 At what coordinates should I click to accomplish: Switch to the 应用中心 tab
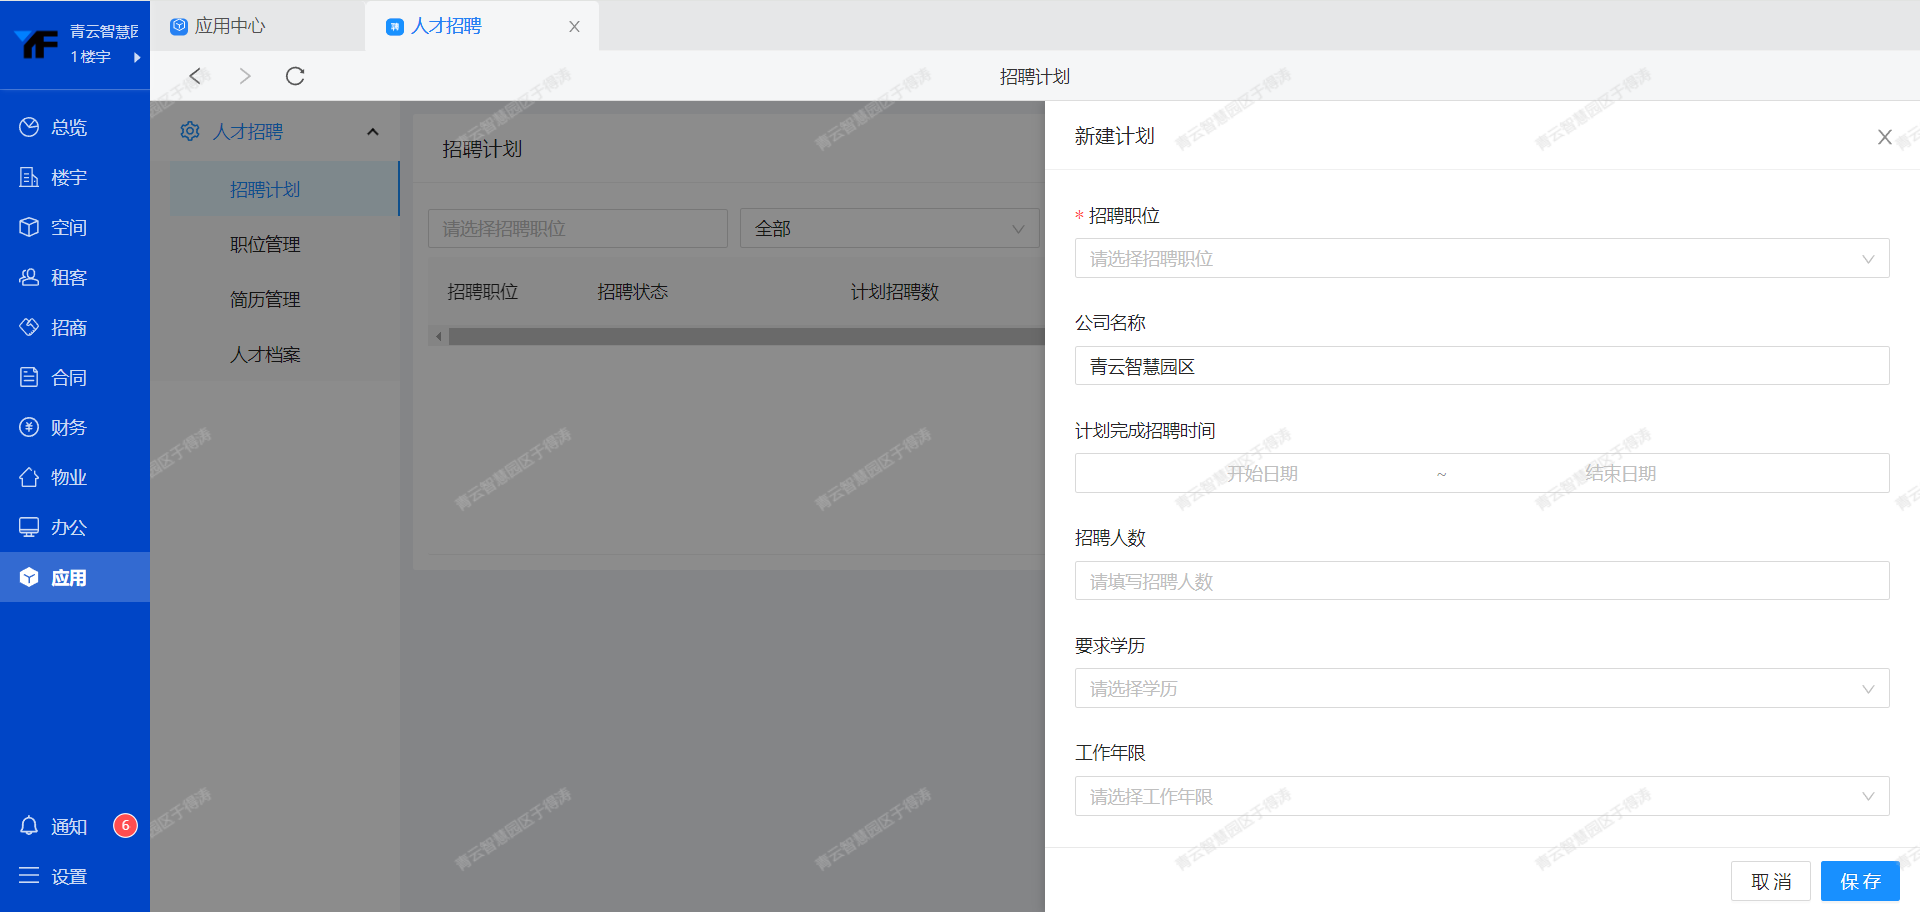click(x=230, y=26)
